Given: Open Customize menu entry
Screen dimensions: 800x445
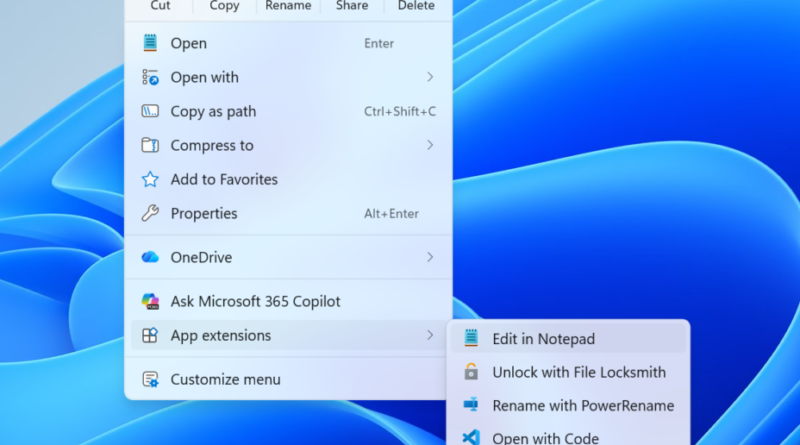Looking at the screenshot, I should click(x=288, y=379).
